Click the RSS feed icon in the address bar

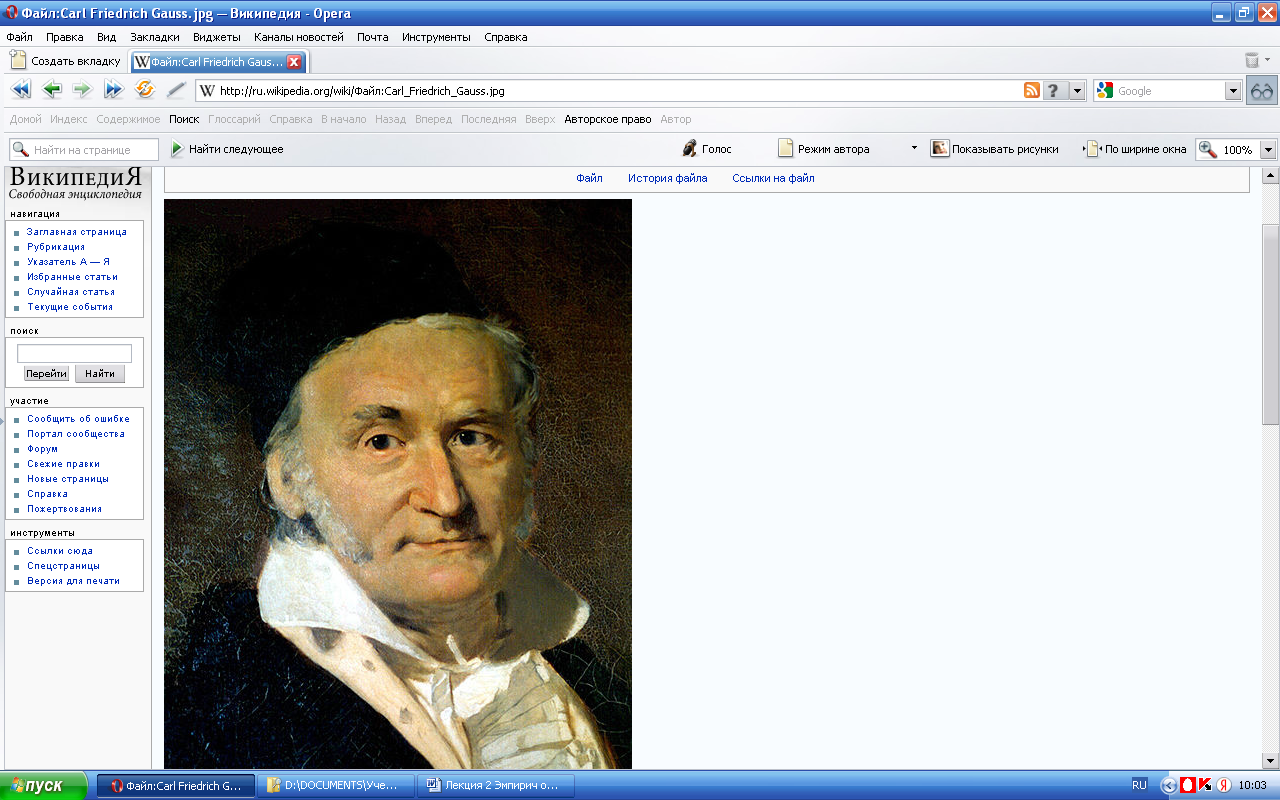click(1032, 90)
